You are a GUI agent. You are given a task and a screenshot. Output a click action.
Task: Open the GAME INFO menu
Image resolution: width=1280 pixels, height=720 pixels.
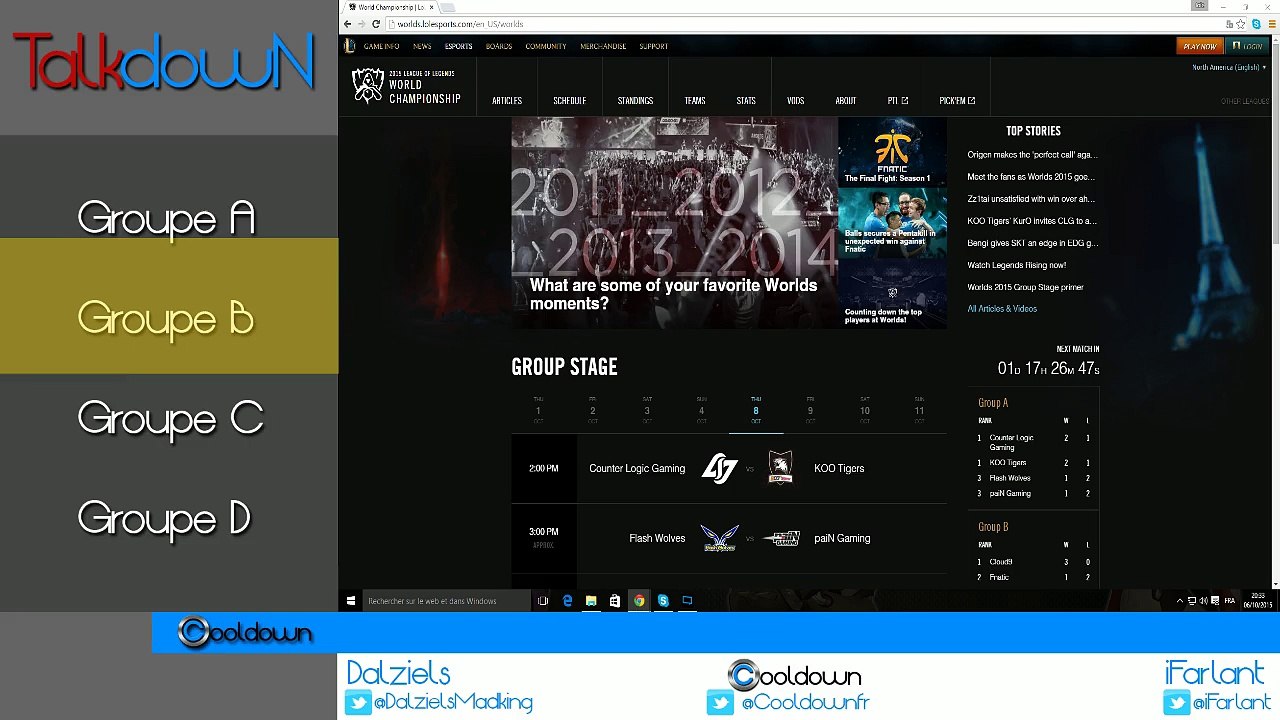point(381,46)
